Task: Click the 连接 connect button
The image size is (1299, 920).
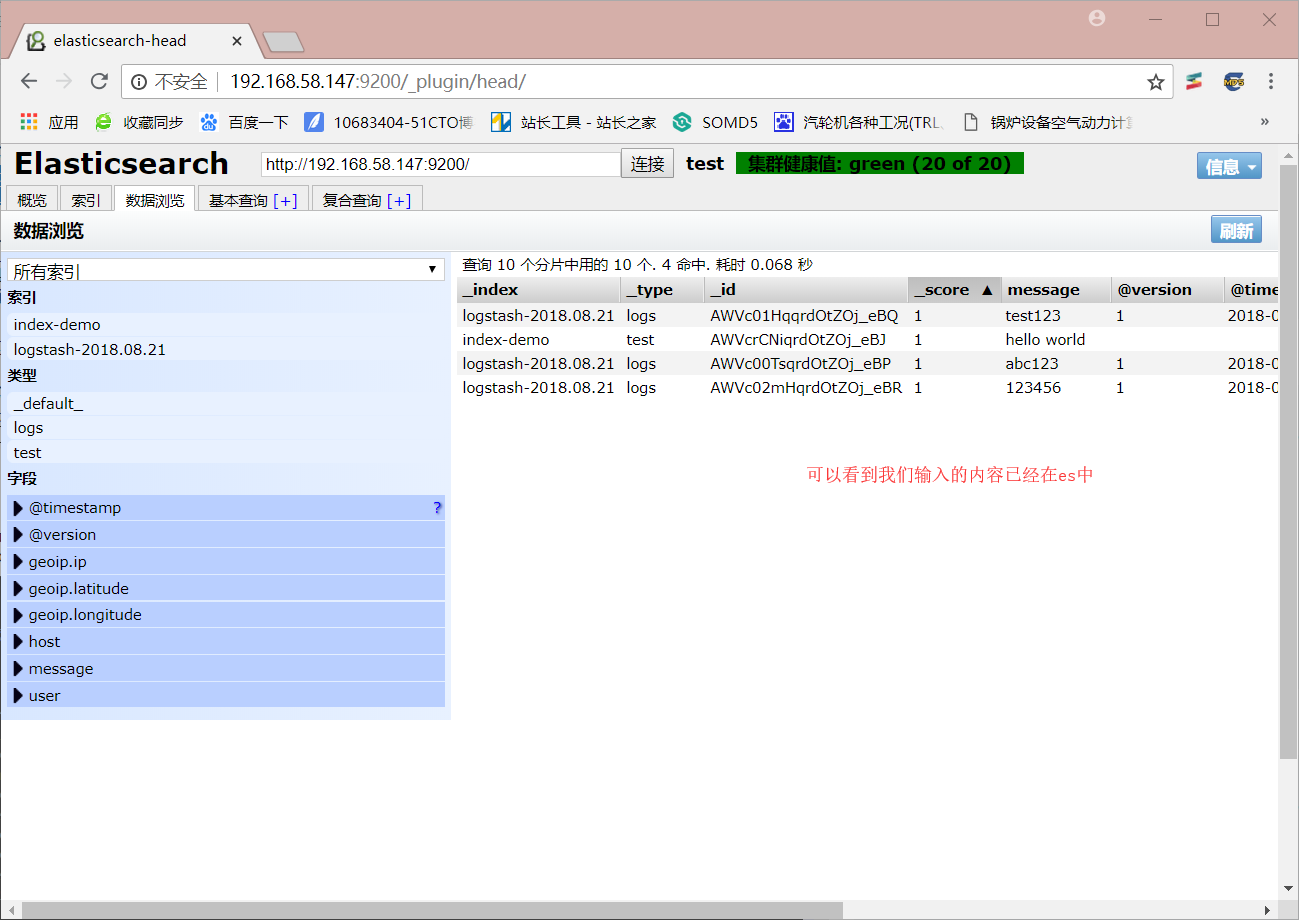Action: [x=648, y=164]
